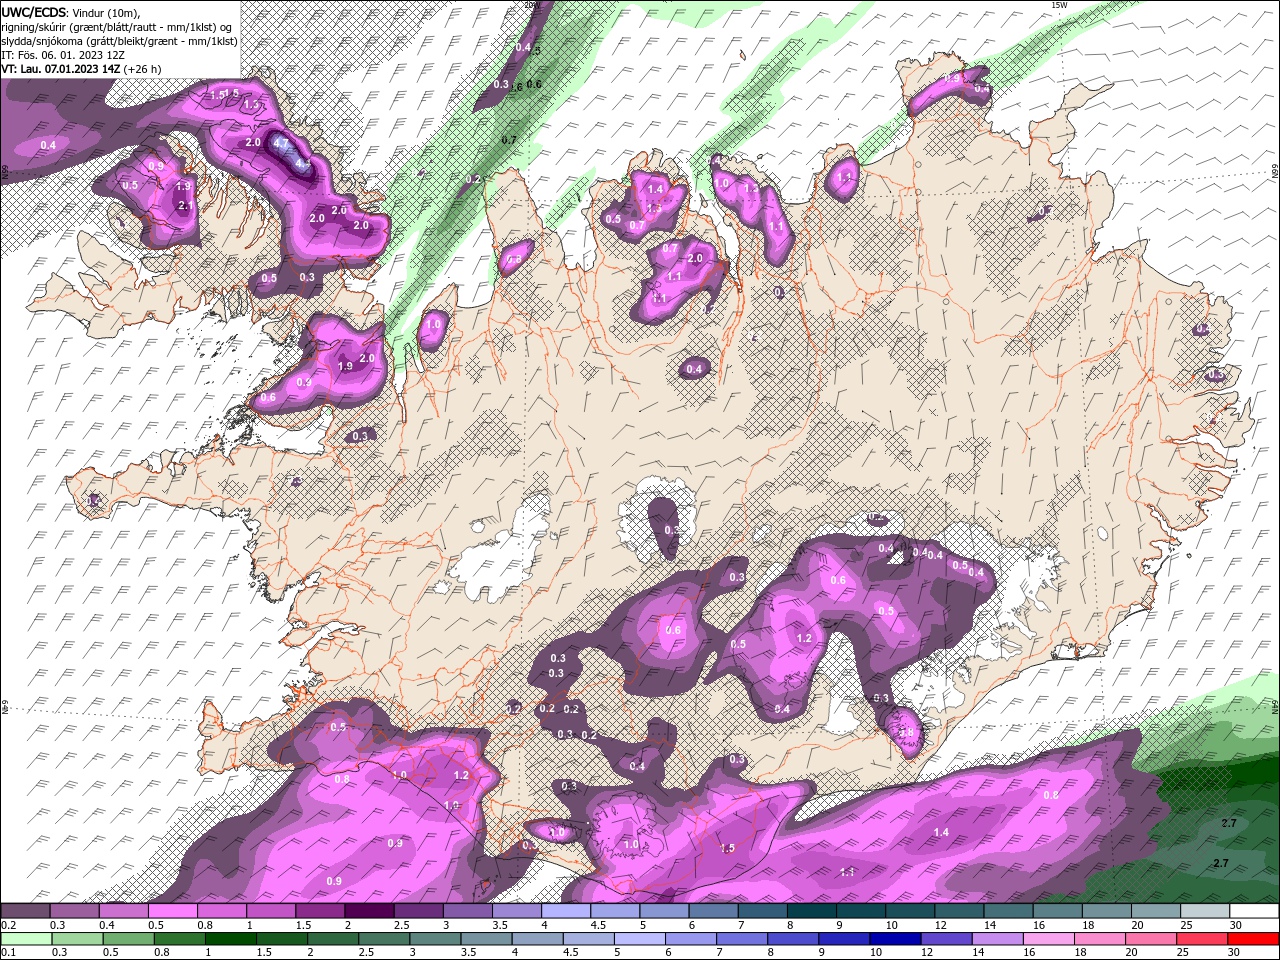Pick the lower legend swatch starting at 0.5

128,939
